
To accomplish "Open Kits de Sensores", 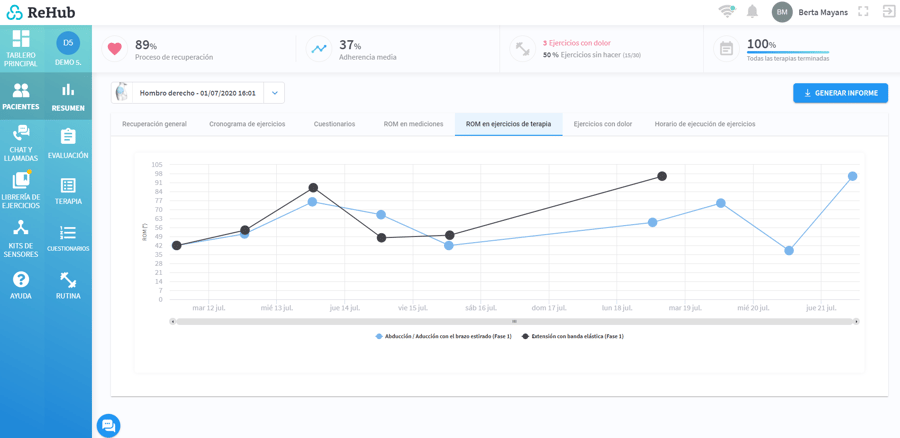I will 21,238.
